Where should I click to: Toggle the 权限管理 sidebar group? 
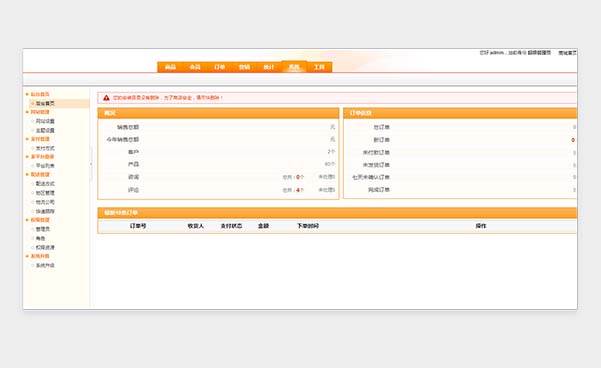(40, 220)
